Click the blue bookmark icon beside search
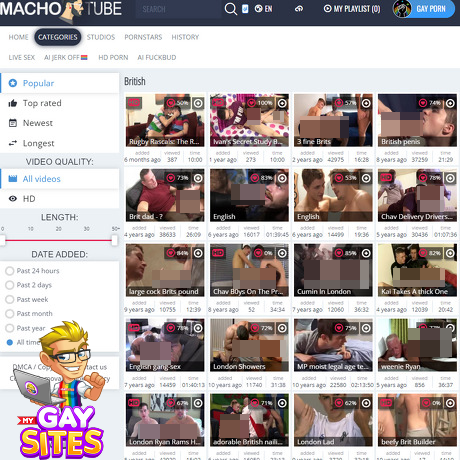The image size is (460, 460). (x=245, y=9)
